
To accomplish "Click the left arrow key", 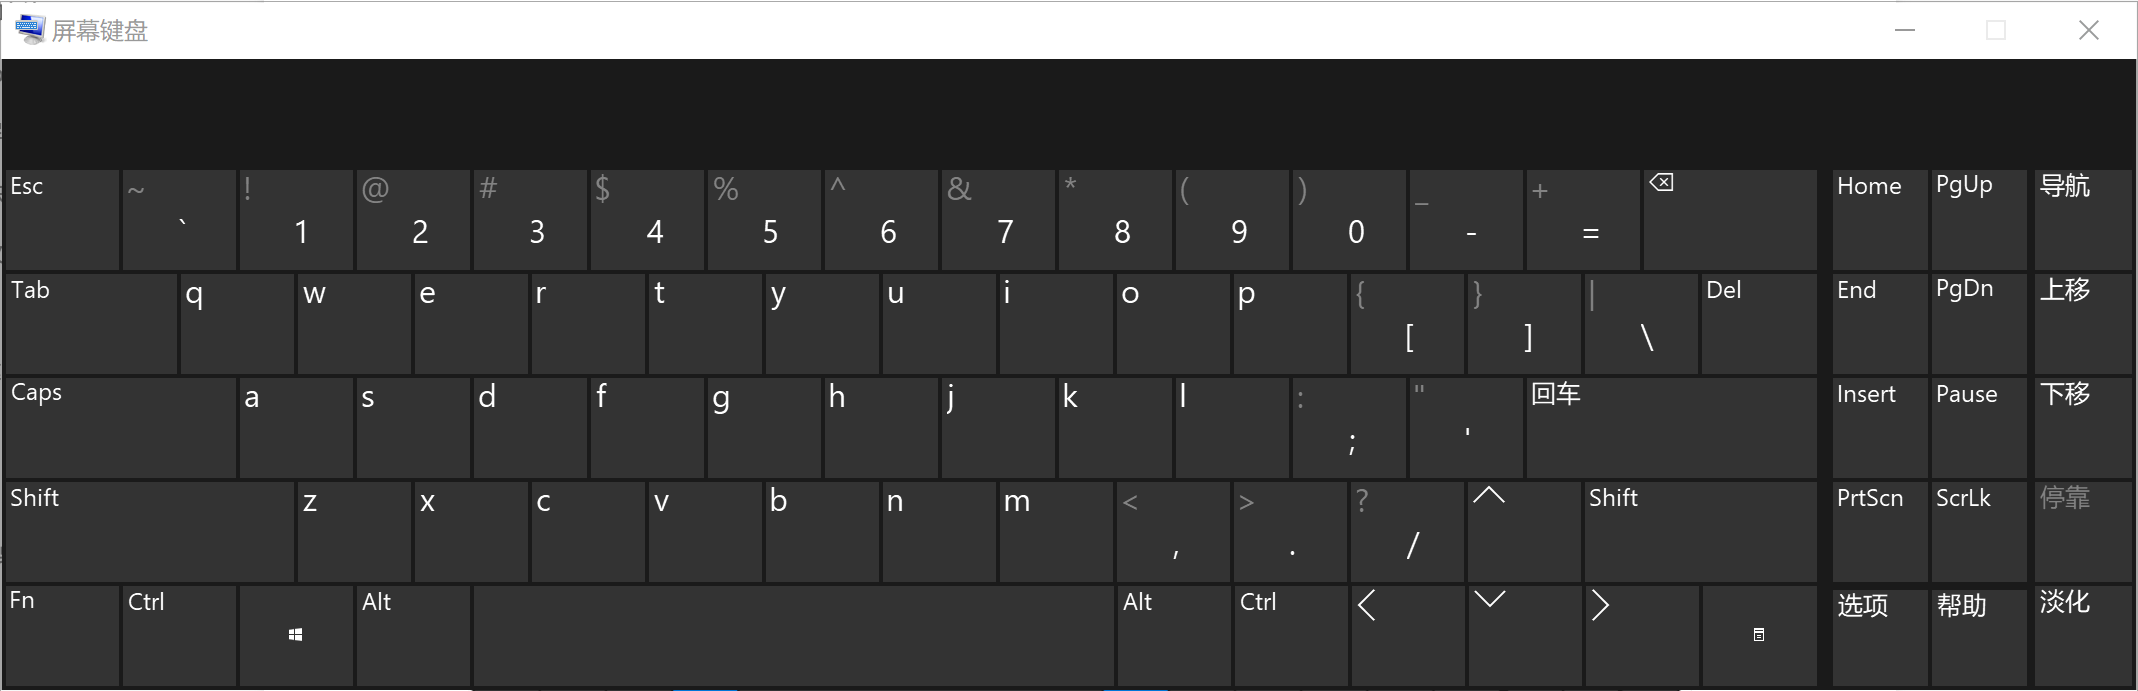I will coord(1407,635).
